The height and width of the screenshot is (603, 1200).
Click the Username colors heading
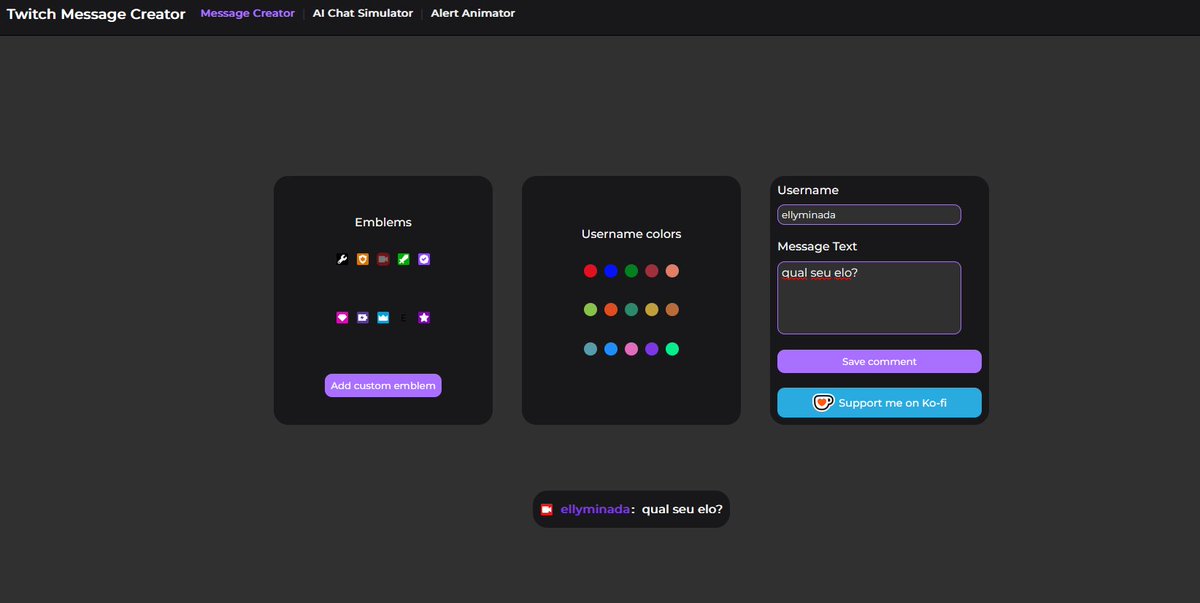coord(631,234)
